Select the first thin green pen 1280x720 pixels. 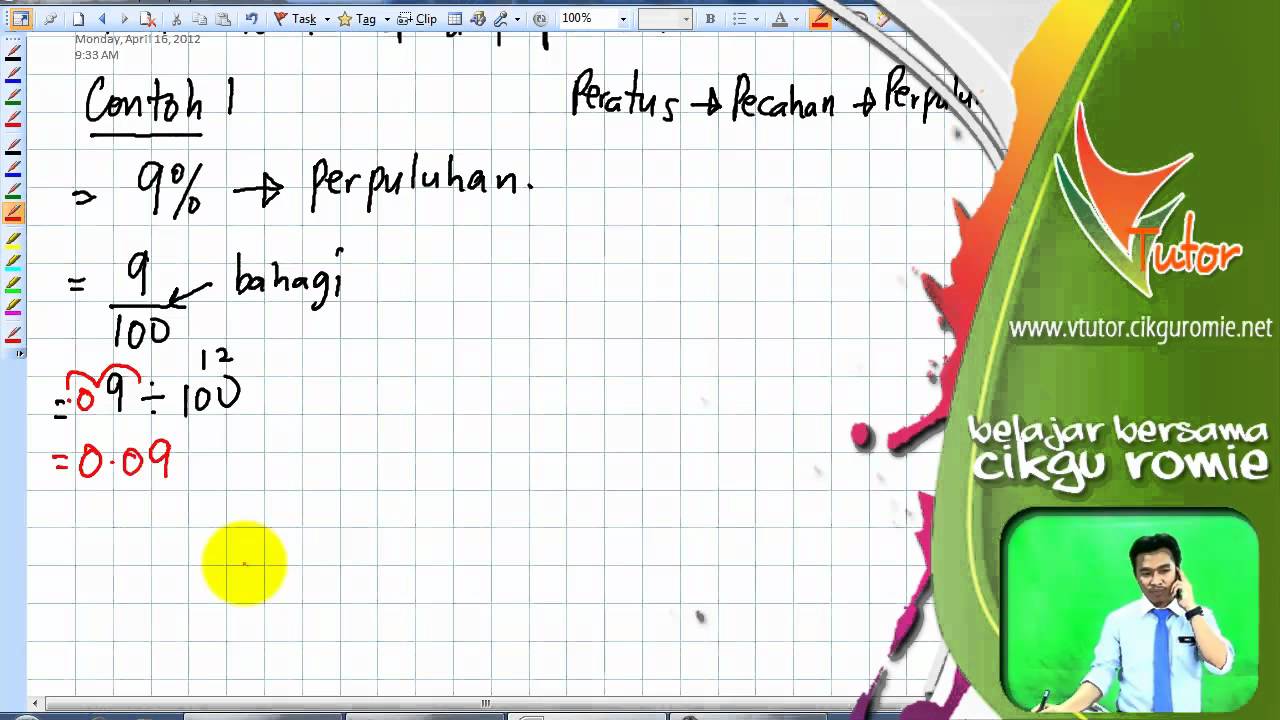(13, 97)
